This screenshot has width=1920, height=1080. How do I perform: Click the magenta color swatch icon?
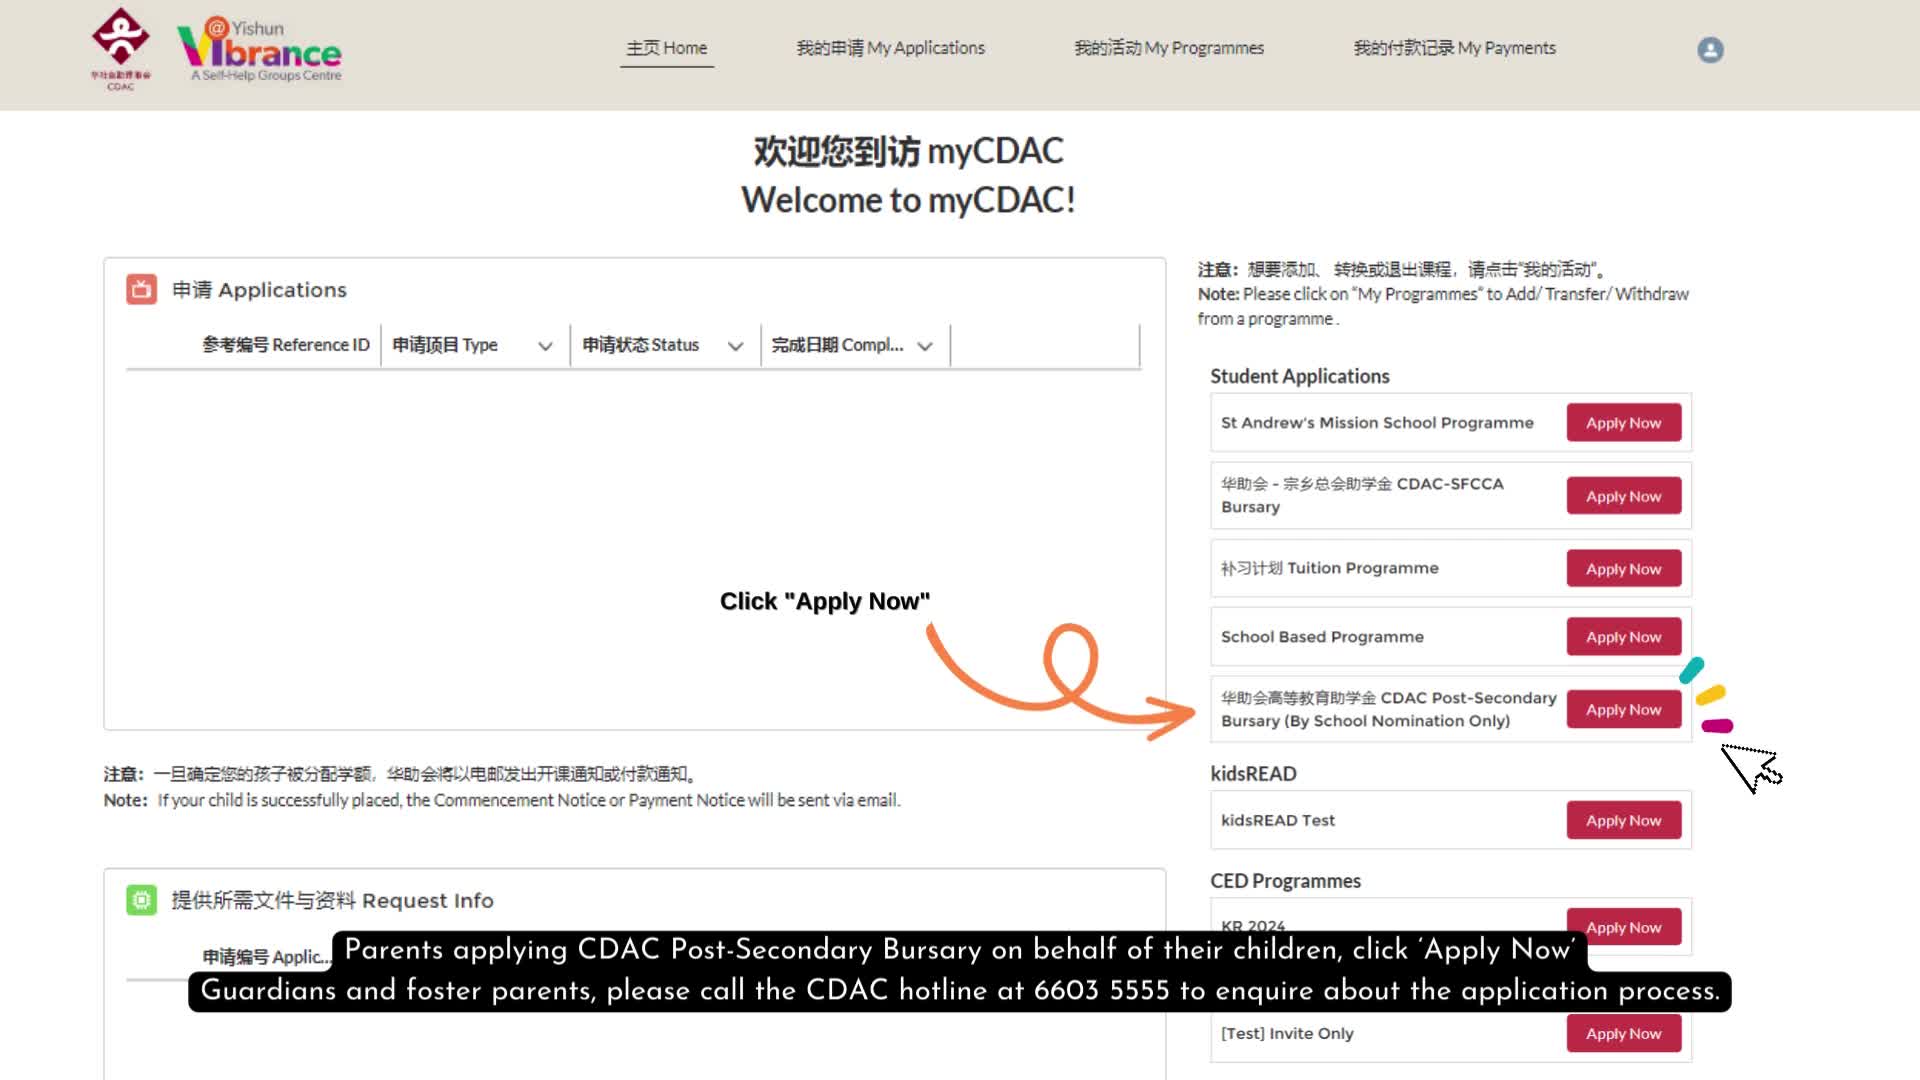[1717, 725]
